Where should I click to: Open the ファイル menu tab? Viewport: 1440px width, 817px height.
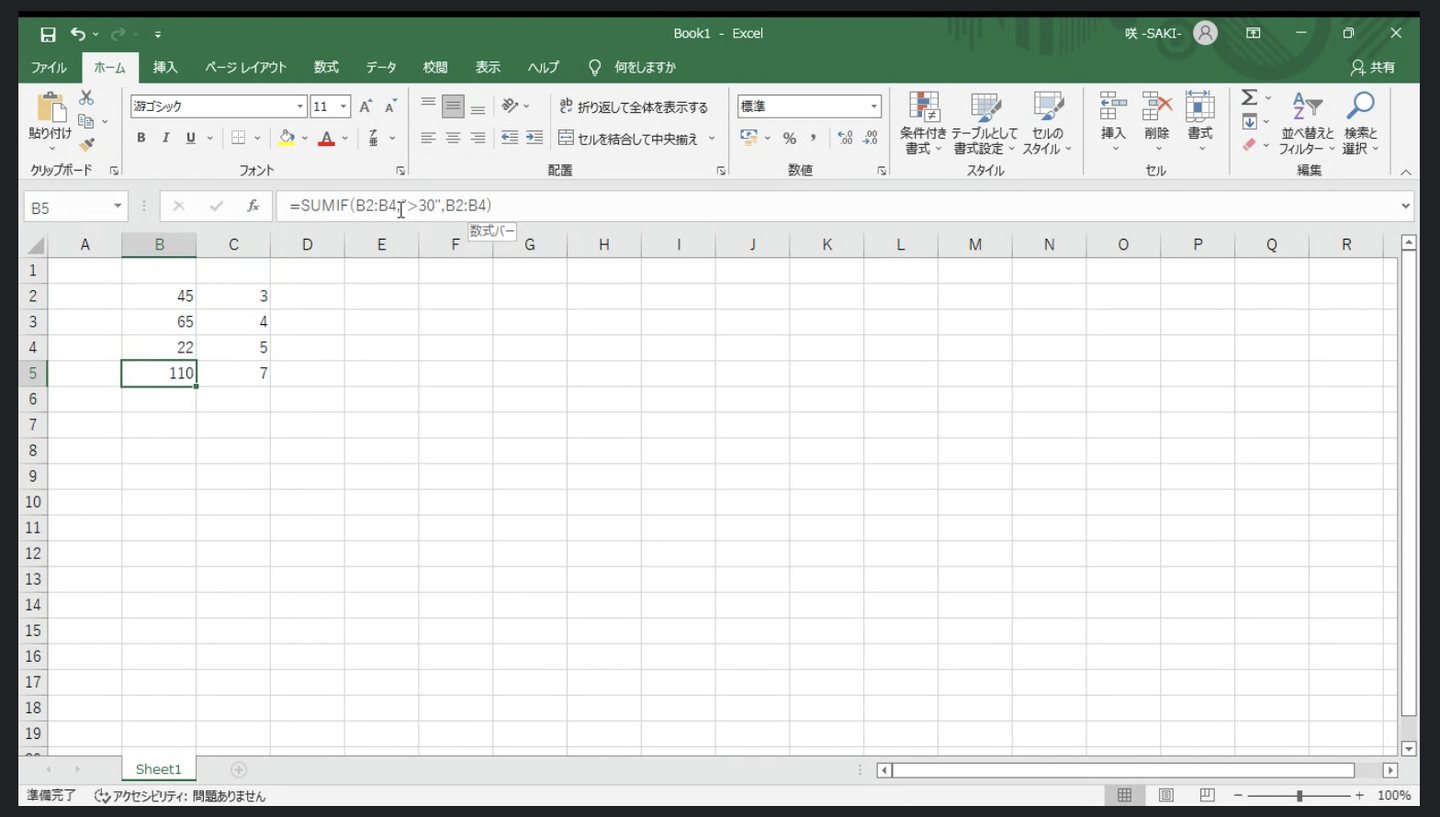pos(49,67)
